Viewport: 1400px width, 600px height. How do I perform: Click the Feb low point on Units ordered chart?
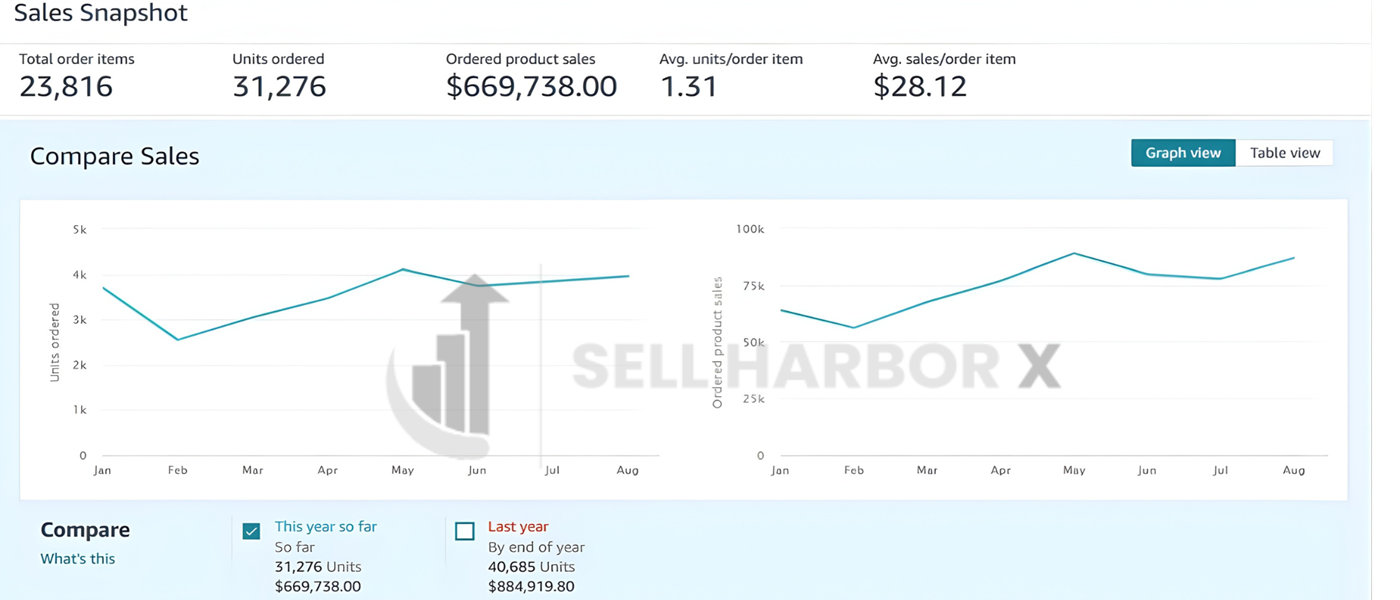[178, 340]
